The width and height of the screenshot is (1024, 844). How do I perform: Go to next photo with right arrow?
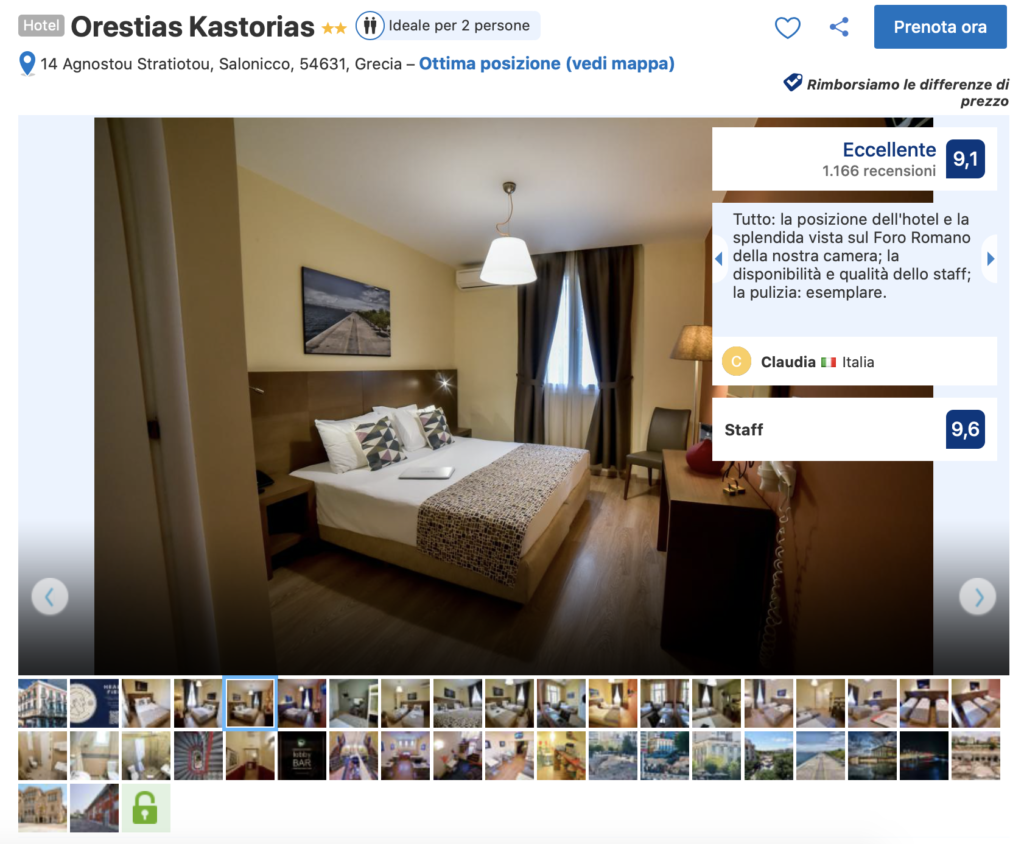tap(977, 596)
